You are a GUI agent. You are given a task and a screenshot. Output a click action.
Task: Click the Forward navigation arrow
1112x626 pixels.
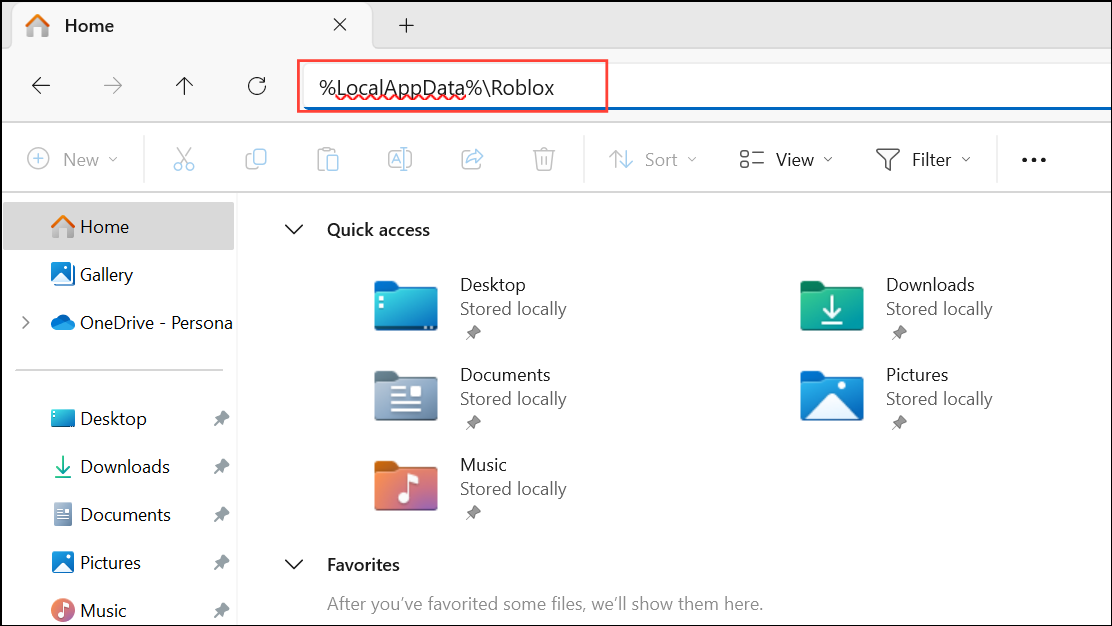(x=113, y=86)
